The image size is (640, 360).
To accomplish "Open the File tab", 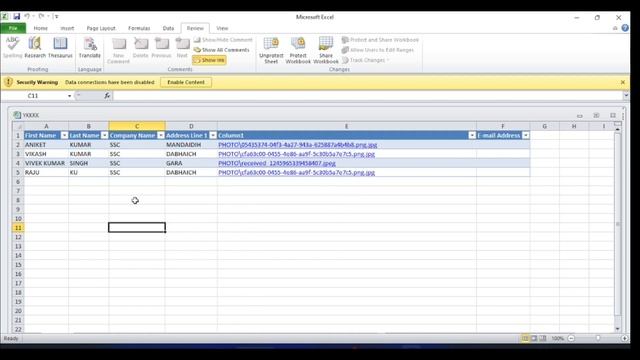I will (13, 28).
